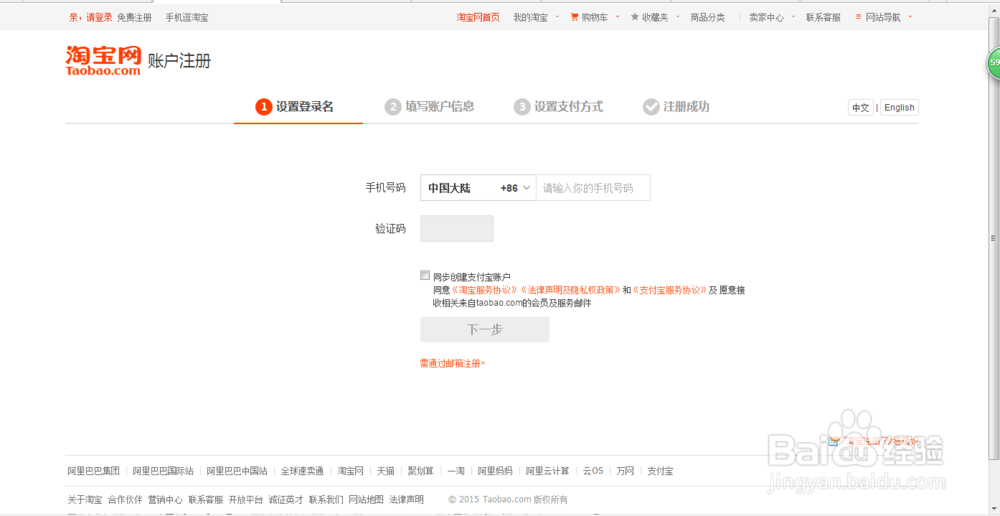
Task: Open the 全球速卖通 footer link
Action: point(302,471)
